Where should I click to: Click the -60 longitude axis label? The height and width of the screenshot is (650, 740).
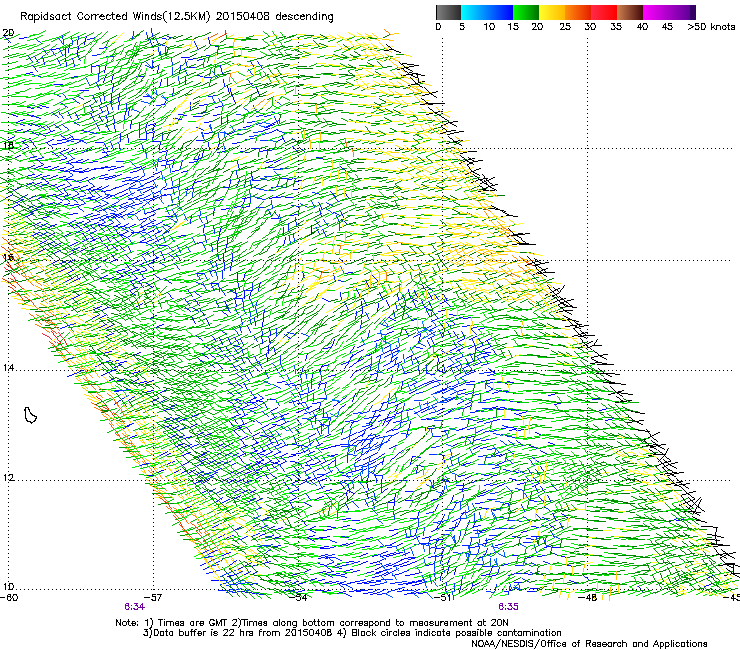click(x=9, y=598)
